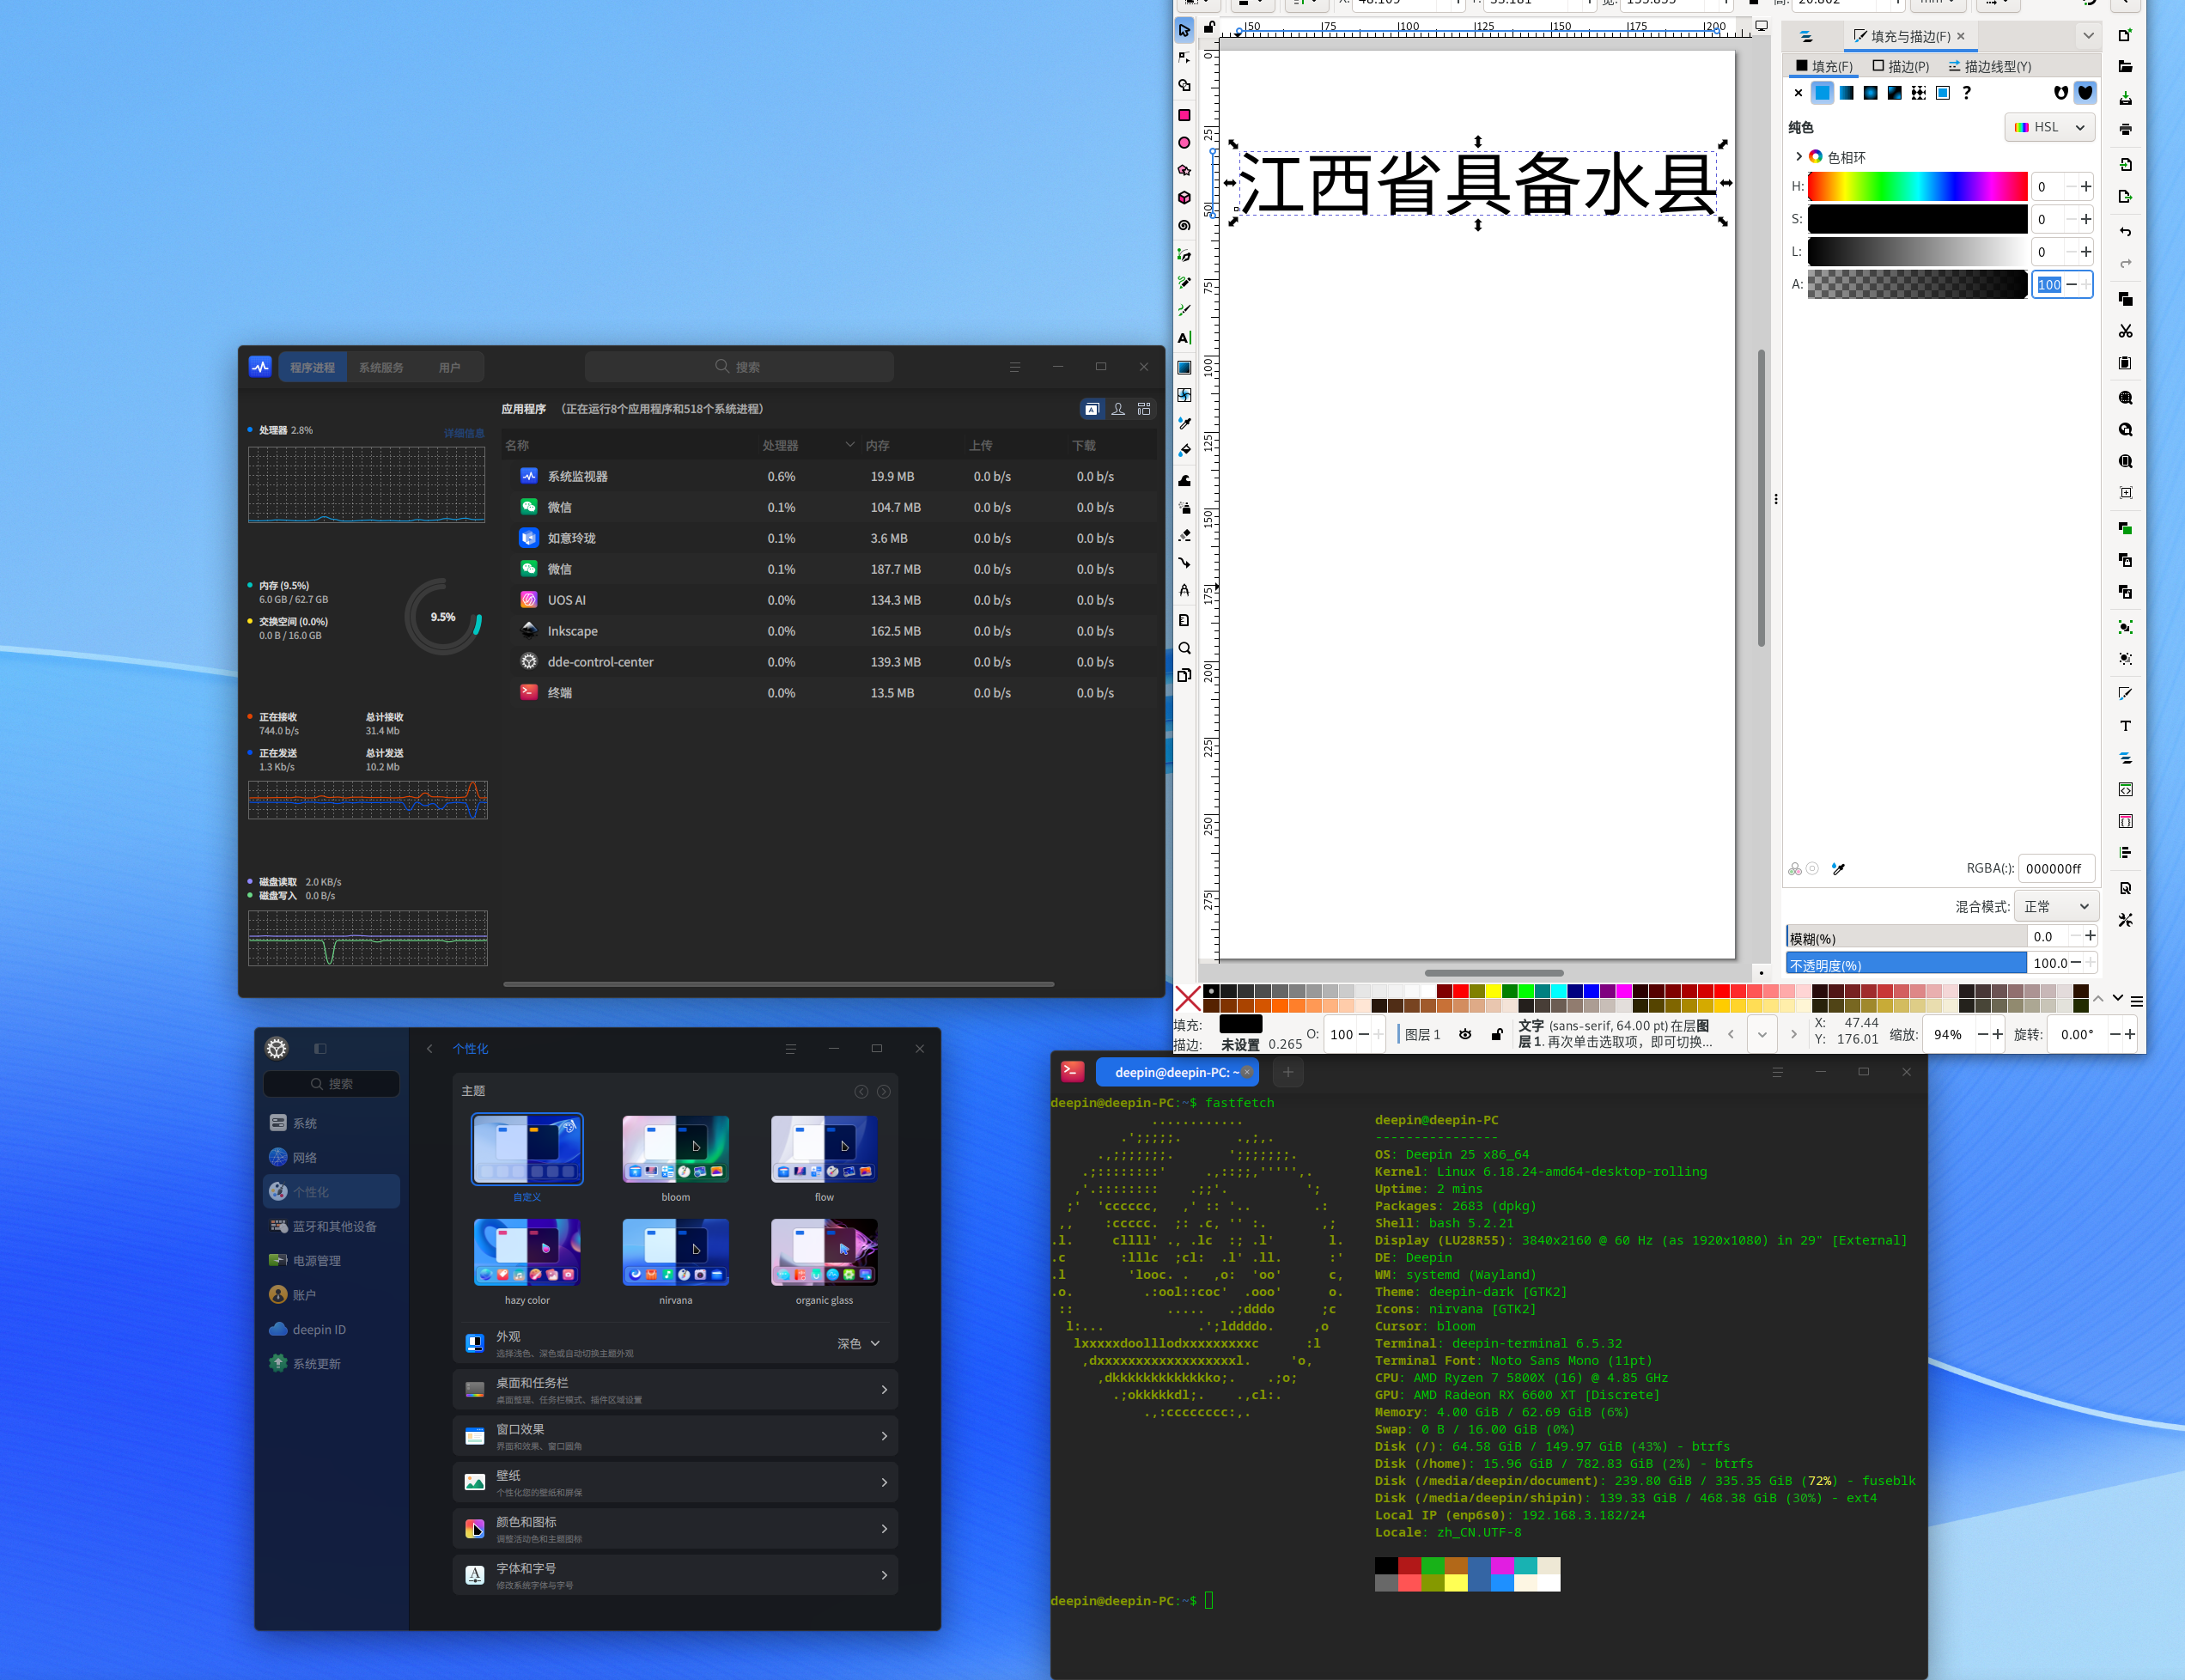Enable the nonzero fill rule heart button
2185x1680 pixels.
coord(2085,93)
